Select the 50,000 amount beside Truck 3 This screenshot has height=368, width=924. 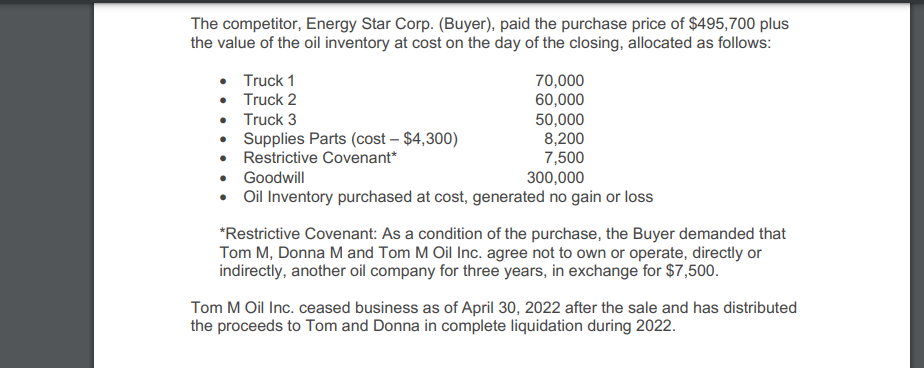pos(559,120)
